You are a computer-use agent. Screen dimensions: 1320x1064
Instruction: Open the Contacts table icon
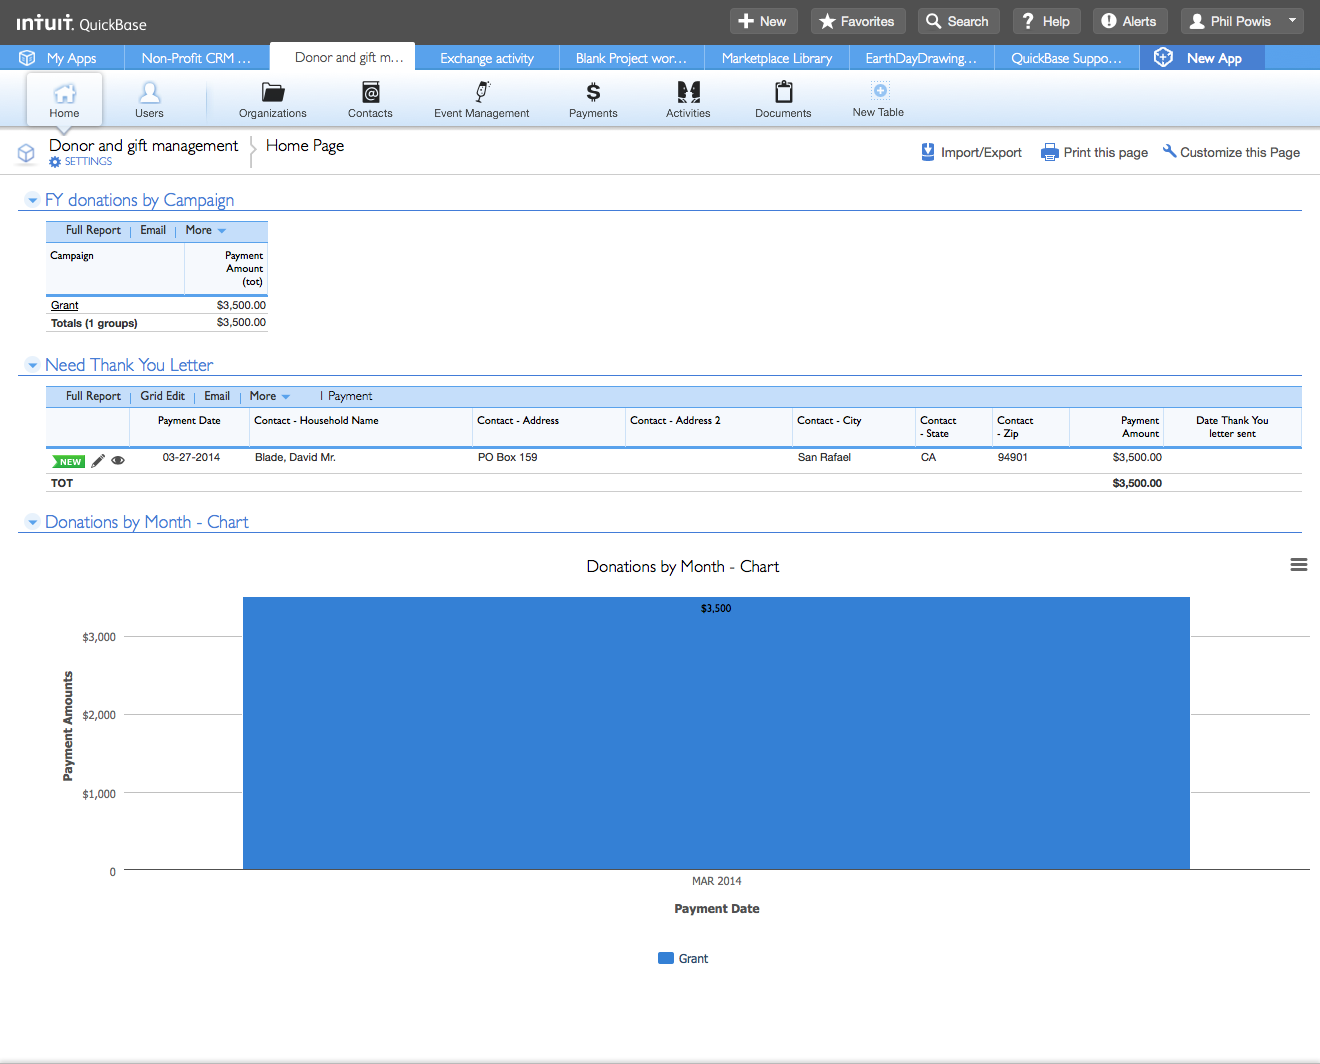[x=370, y=93]
